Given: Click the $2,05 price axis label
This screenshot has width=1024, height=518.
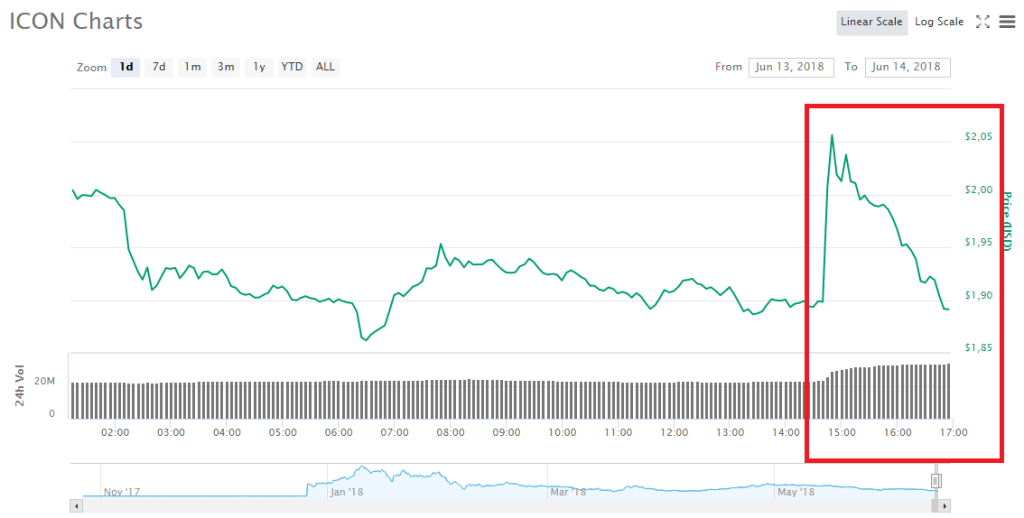Looking at the screenshot, I should (978, 137).
